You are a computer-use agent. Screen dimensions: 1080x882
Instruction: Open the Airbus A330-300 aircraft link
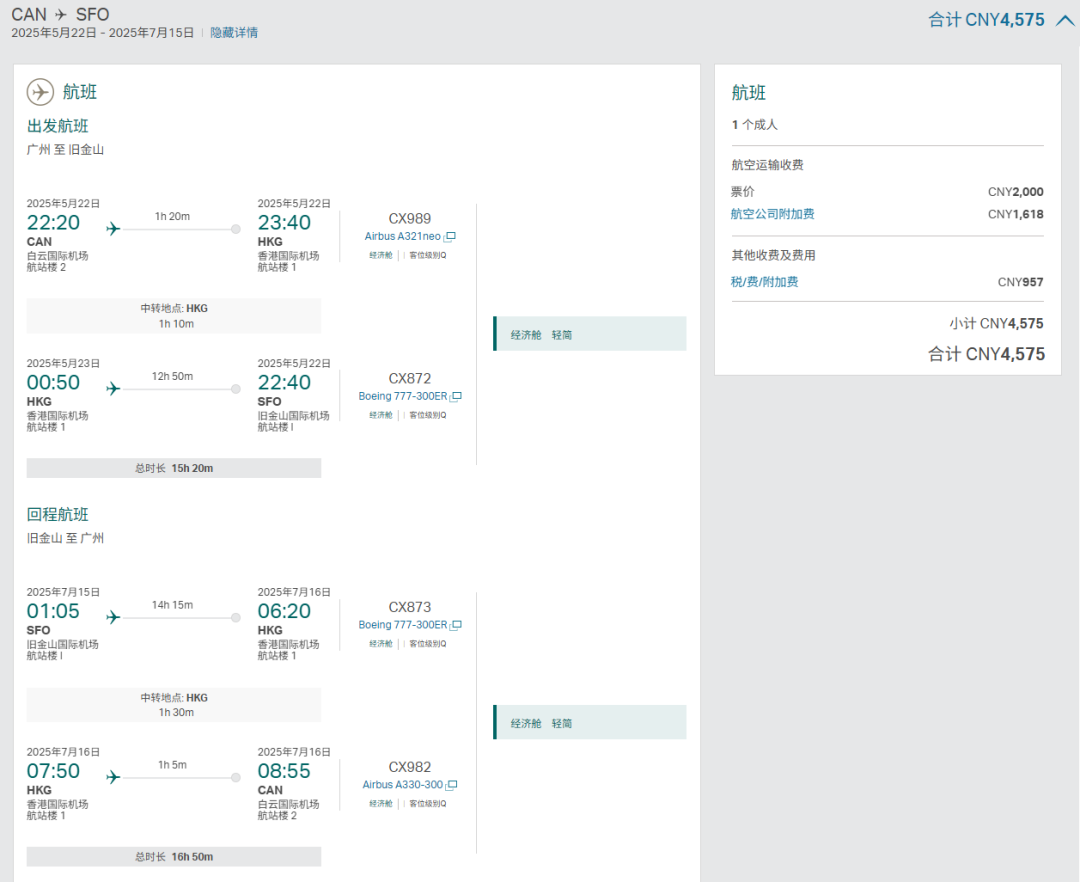(403, 786)
